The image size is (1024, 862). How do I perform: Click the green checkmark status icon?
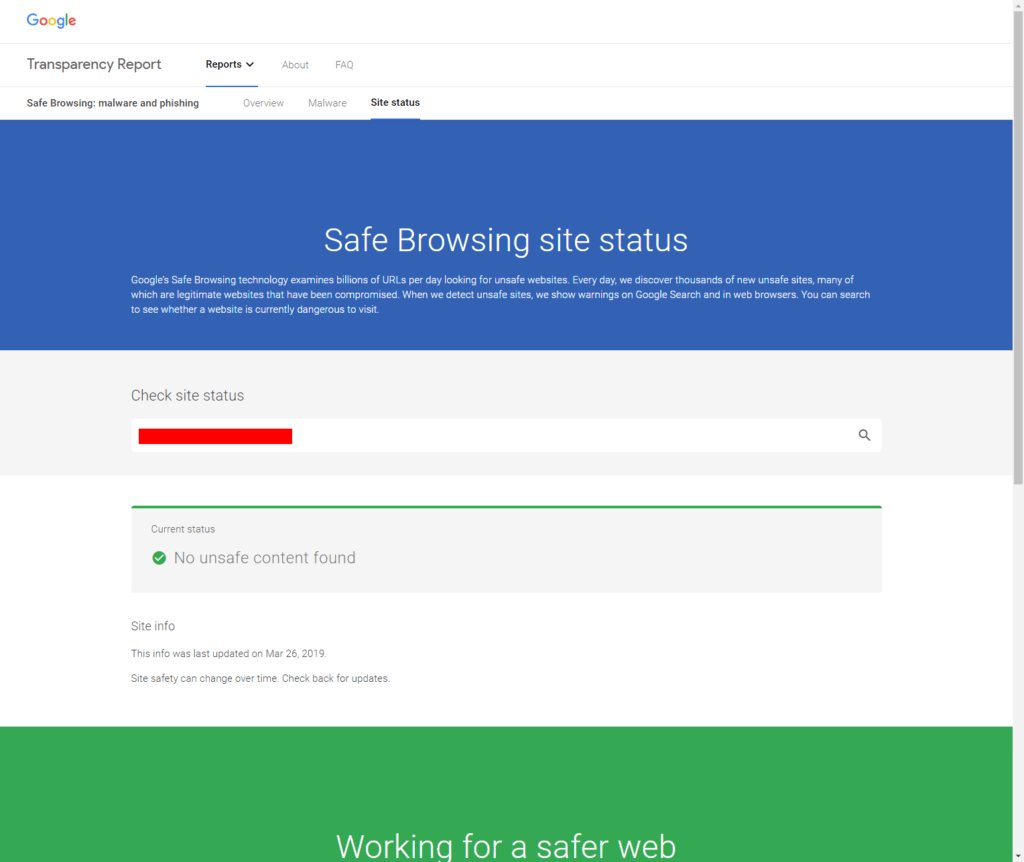(159, 558)
